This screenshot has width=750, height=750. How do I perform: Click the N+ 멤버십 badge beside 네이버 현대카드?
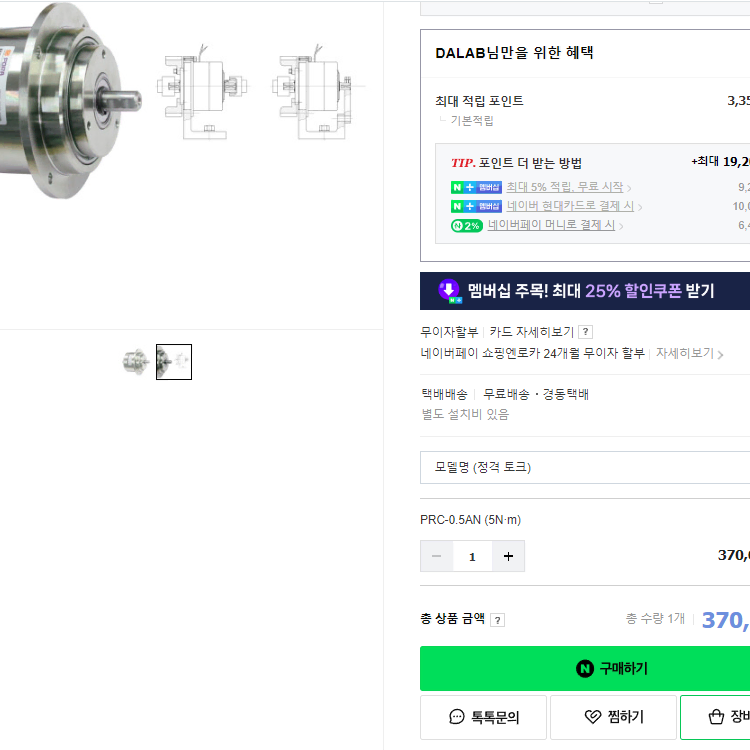coord(476,206)
